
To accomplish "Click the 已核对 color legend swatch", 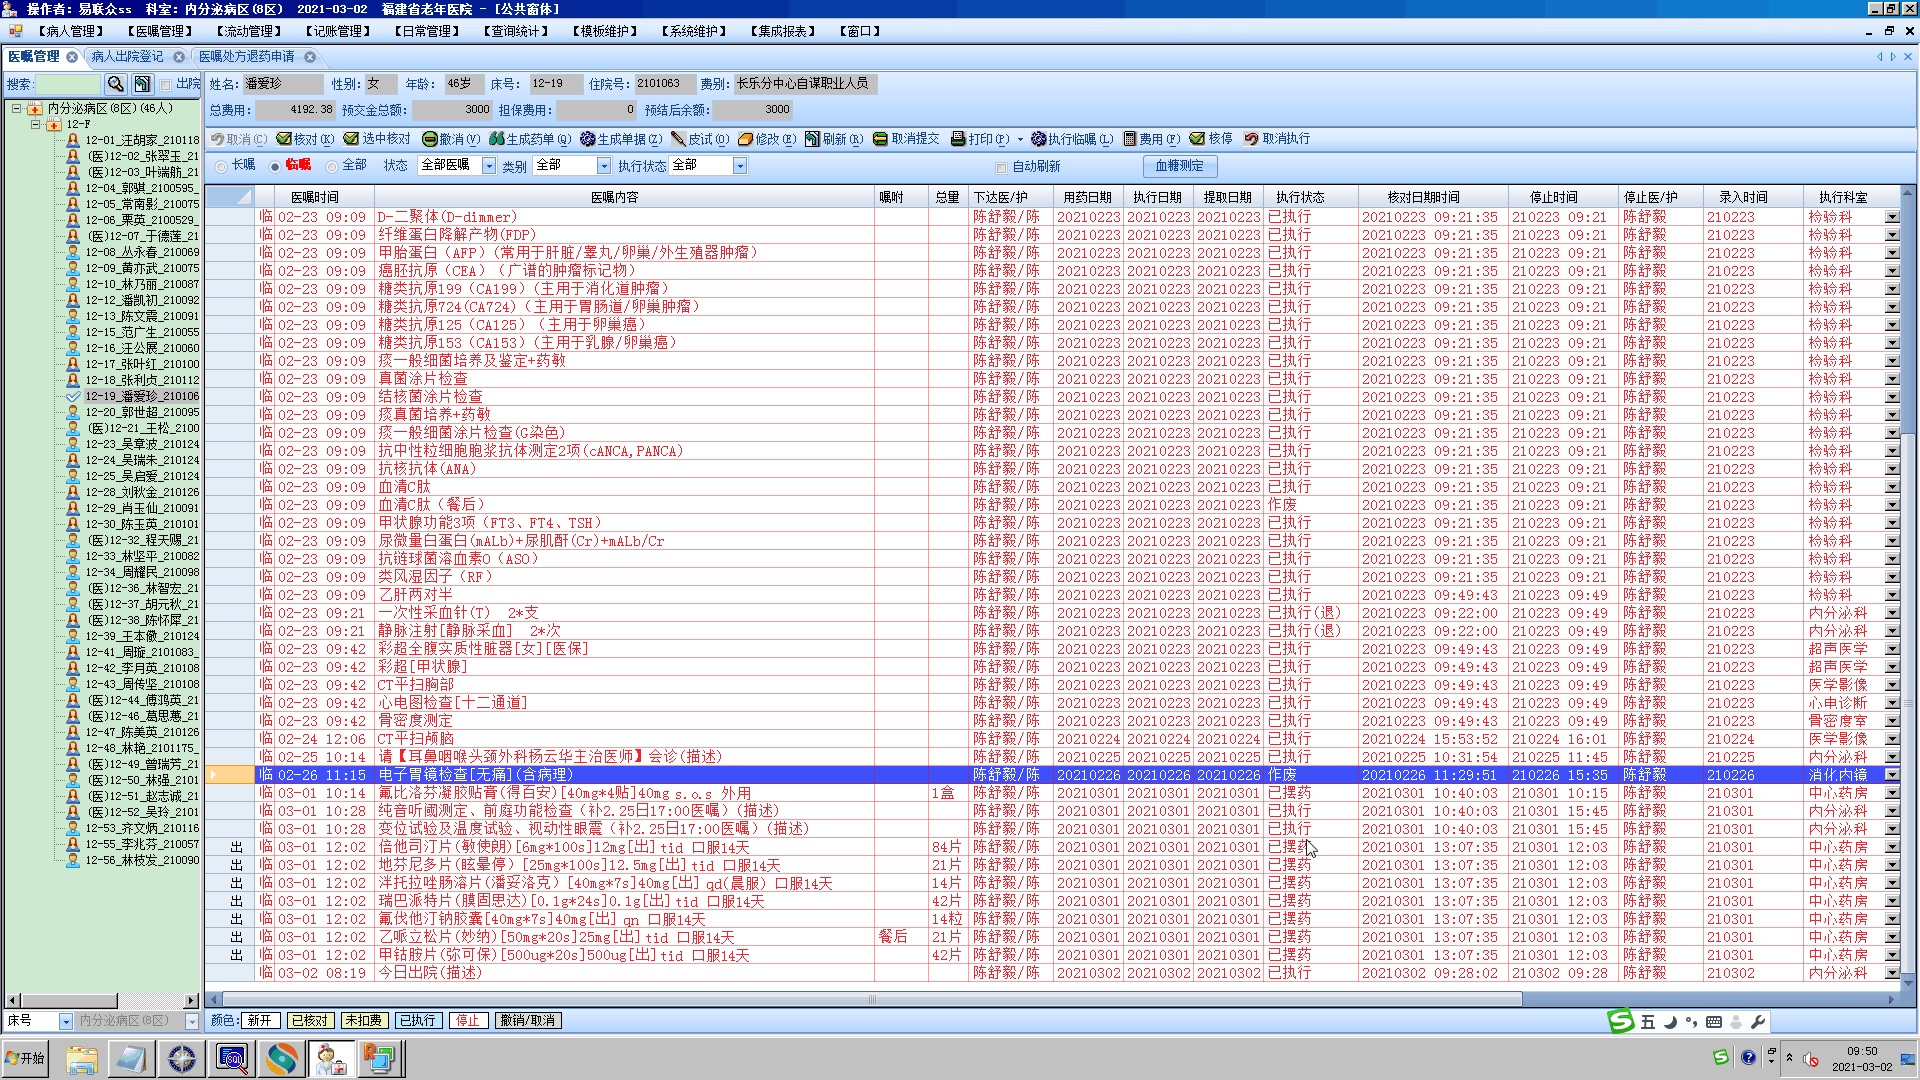I will tap(309, 1021).
